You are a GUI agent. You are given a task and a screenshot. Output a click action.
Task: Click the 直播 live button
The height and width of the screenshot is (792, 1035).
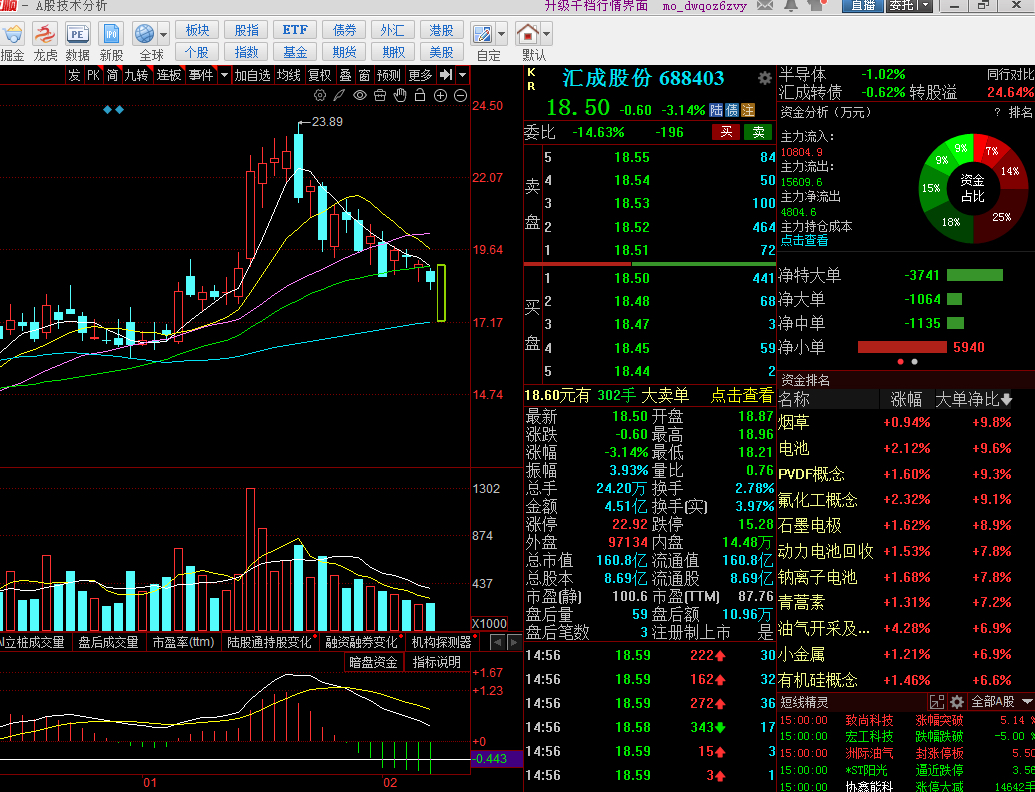[862, 5]
